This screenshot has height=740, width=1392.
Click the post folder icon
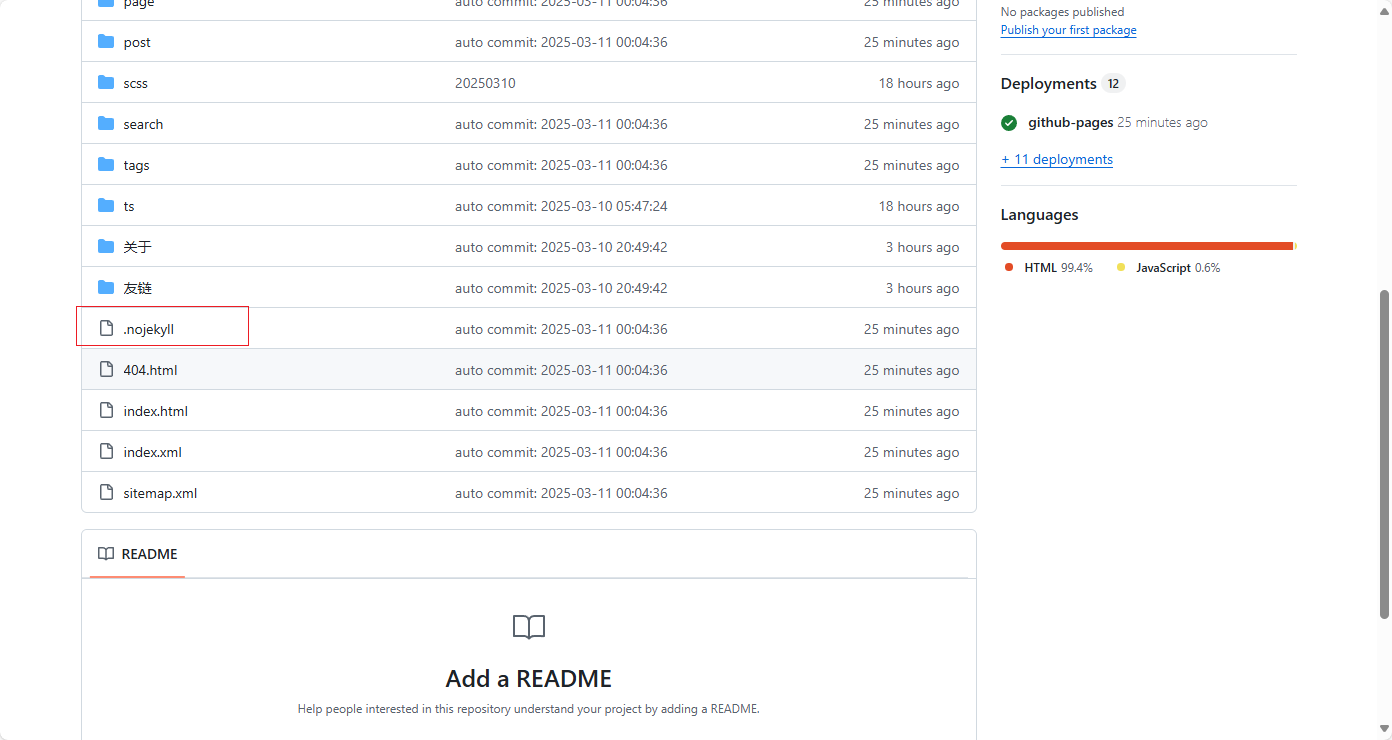click(106, 42)
